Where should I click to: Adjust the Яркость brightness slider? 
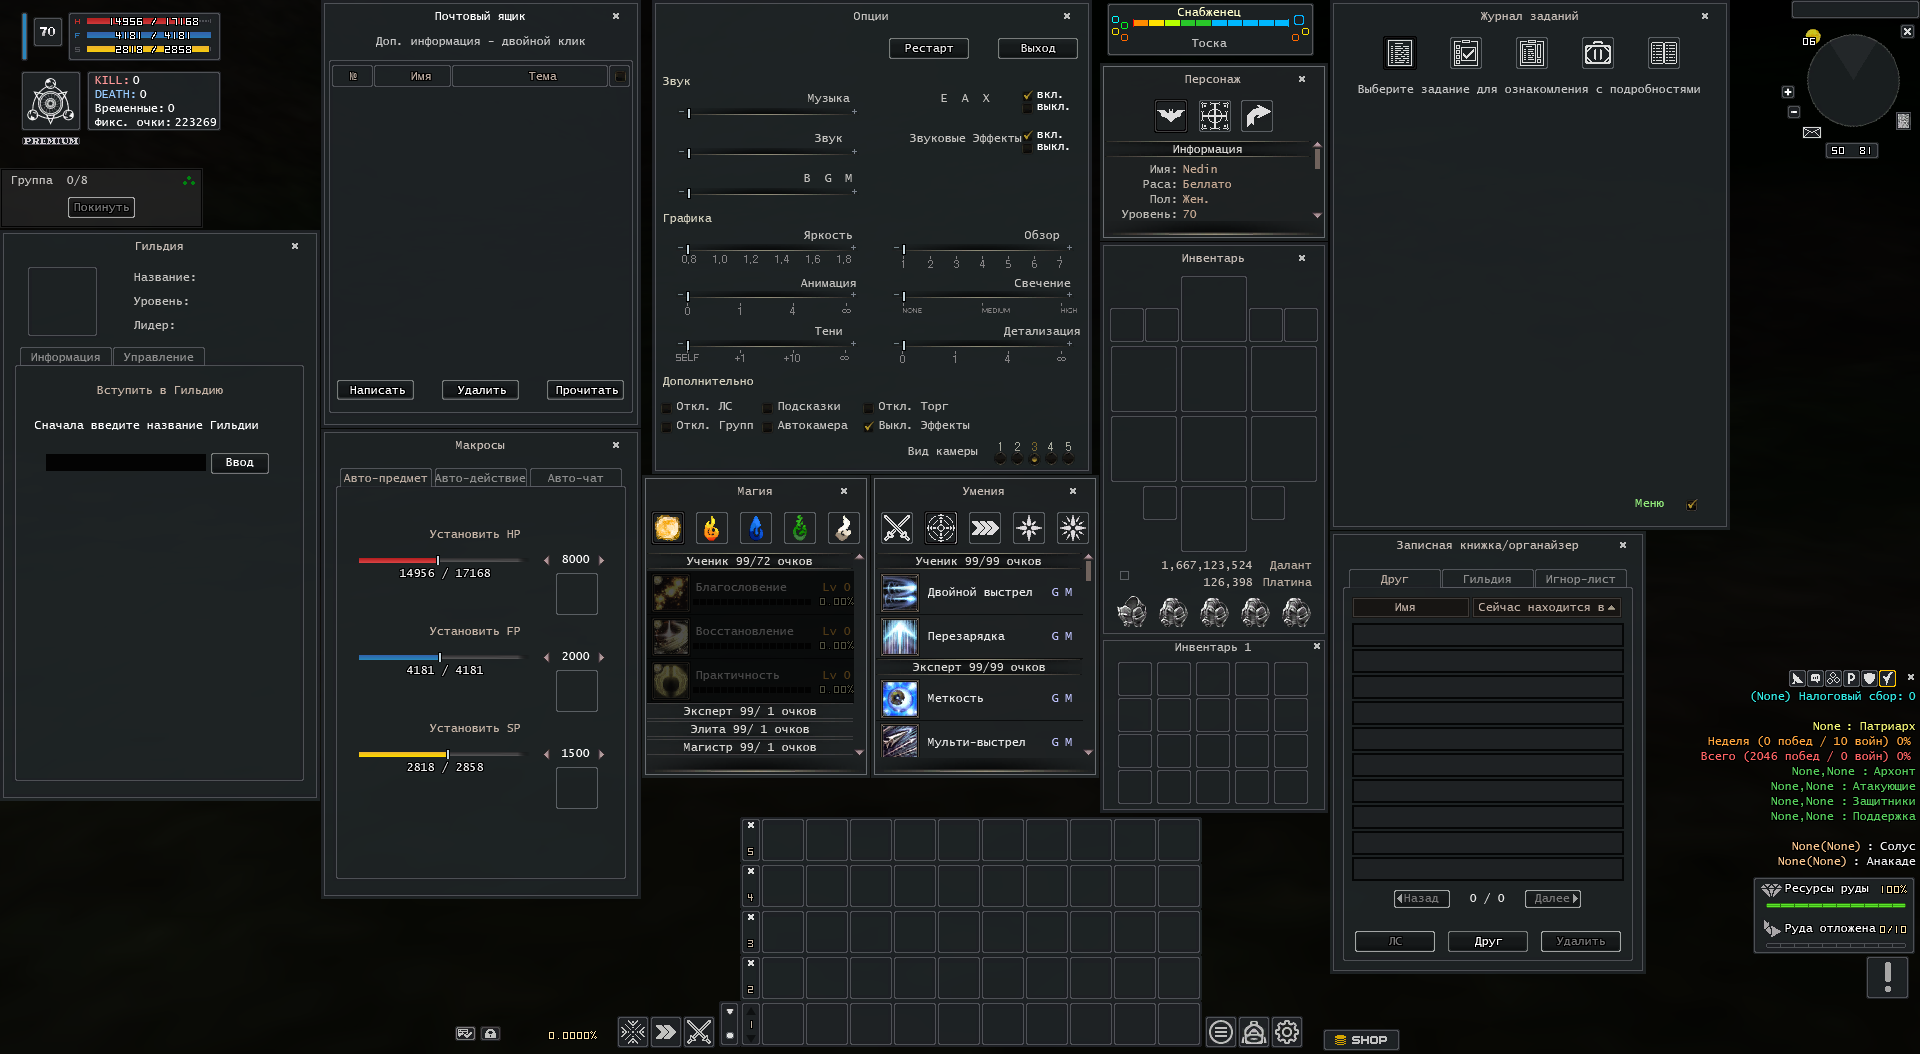tap(688, 249)
